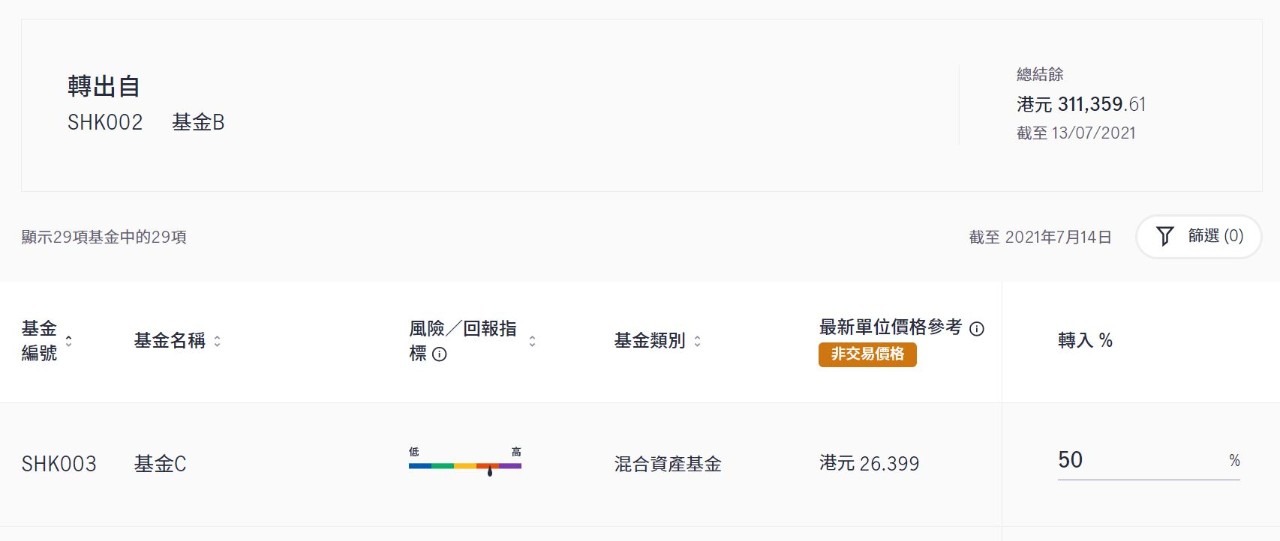
Task: Sort by 風險／回報指標 column arrows
Action: 532,341
